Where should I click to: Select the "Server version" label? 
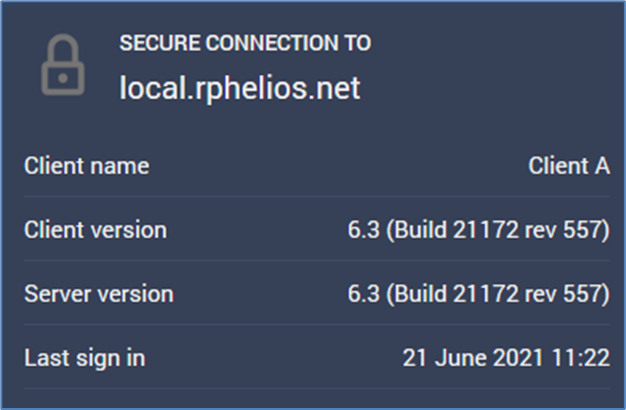98,294
